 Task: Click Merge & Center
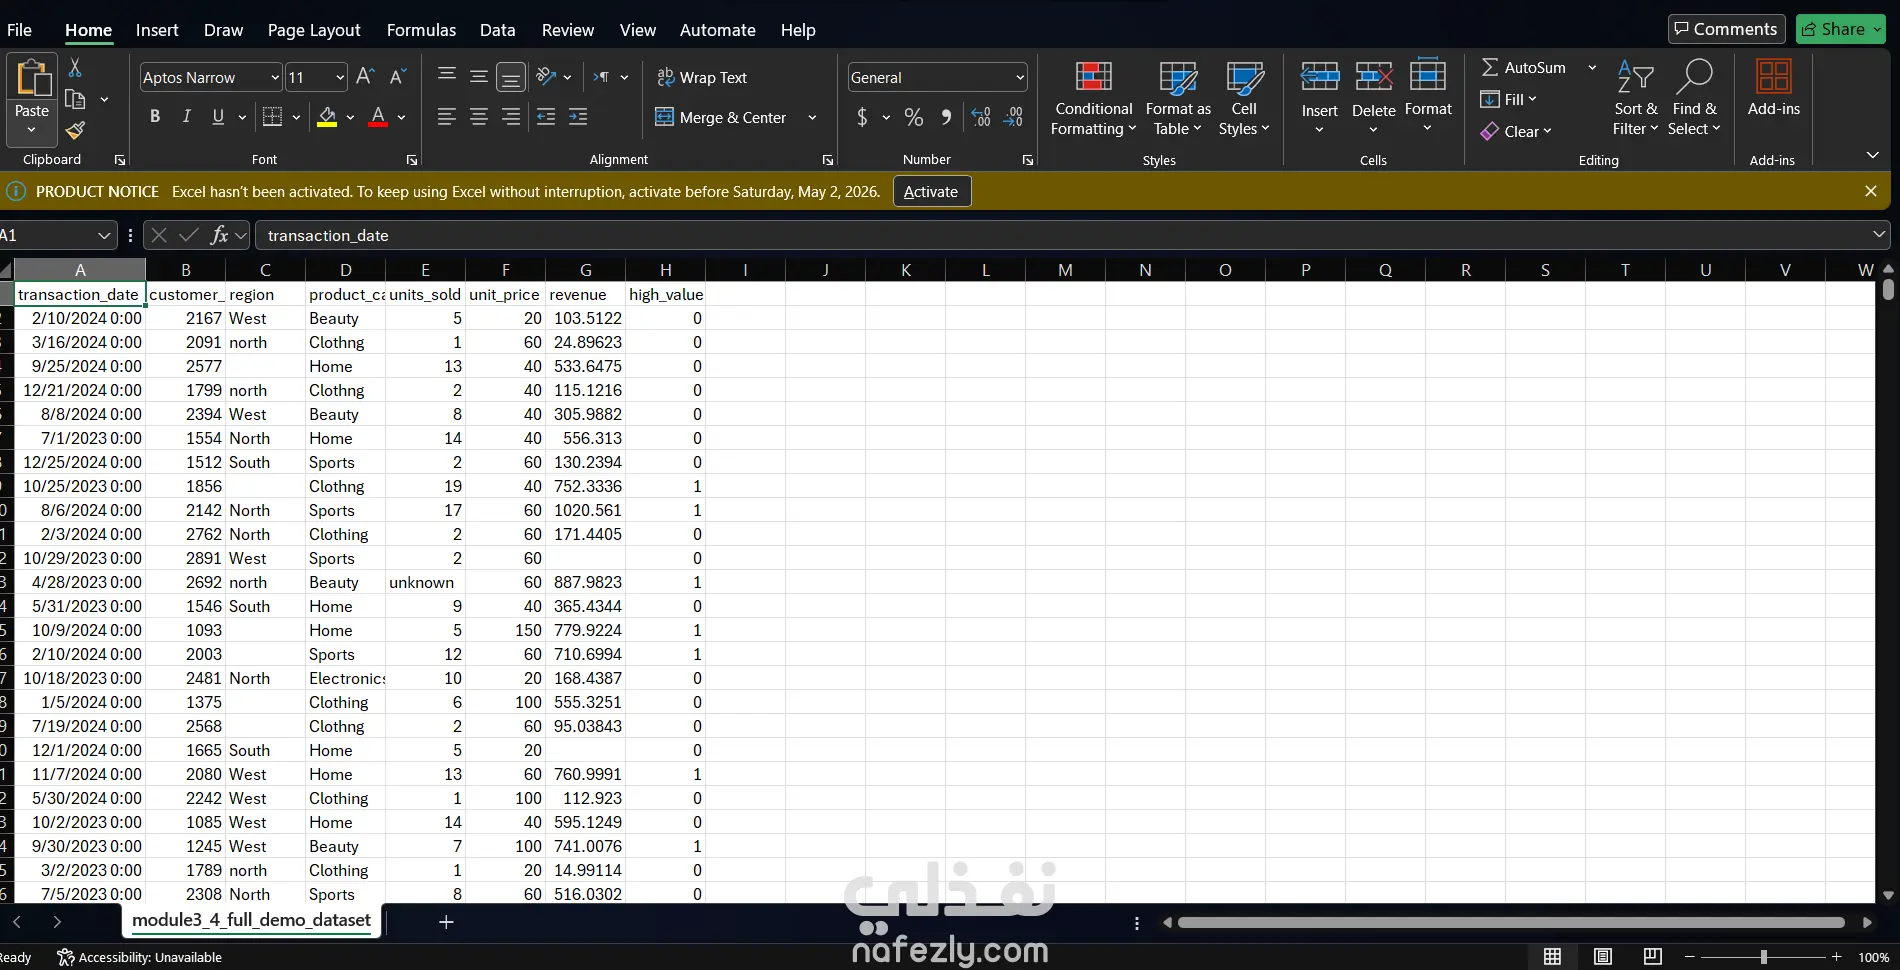721,117
